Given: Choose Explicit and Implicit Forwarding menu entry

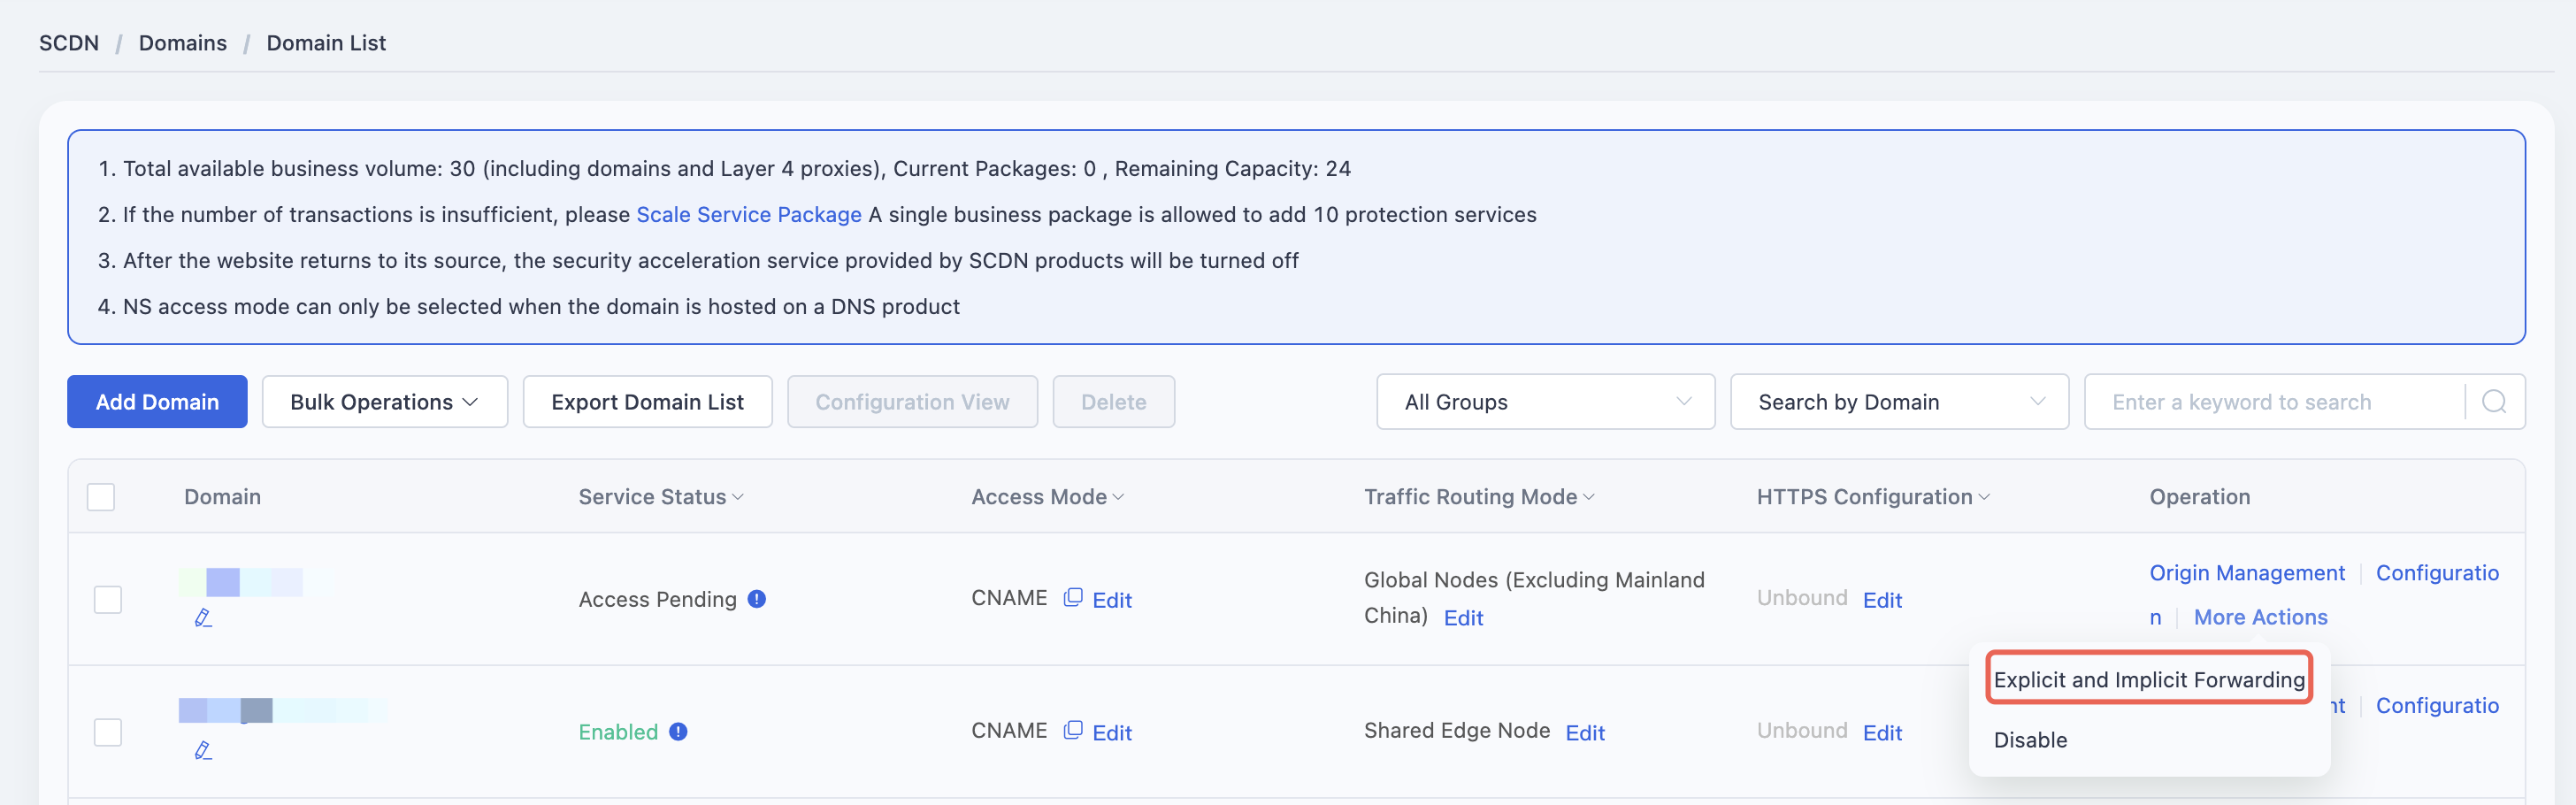Looking at the screenshot, I should click(2149, 680).
